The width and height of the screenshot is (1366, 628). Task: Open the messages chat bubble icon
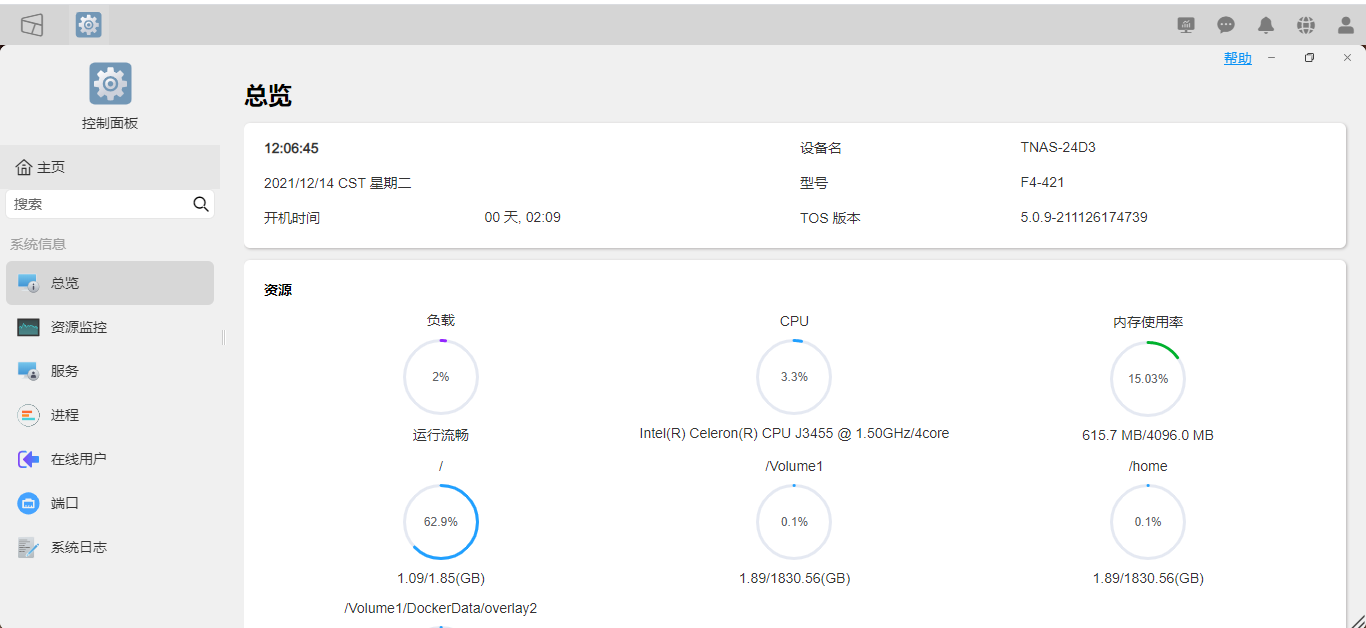click(x=1226, y=25)
